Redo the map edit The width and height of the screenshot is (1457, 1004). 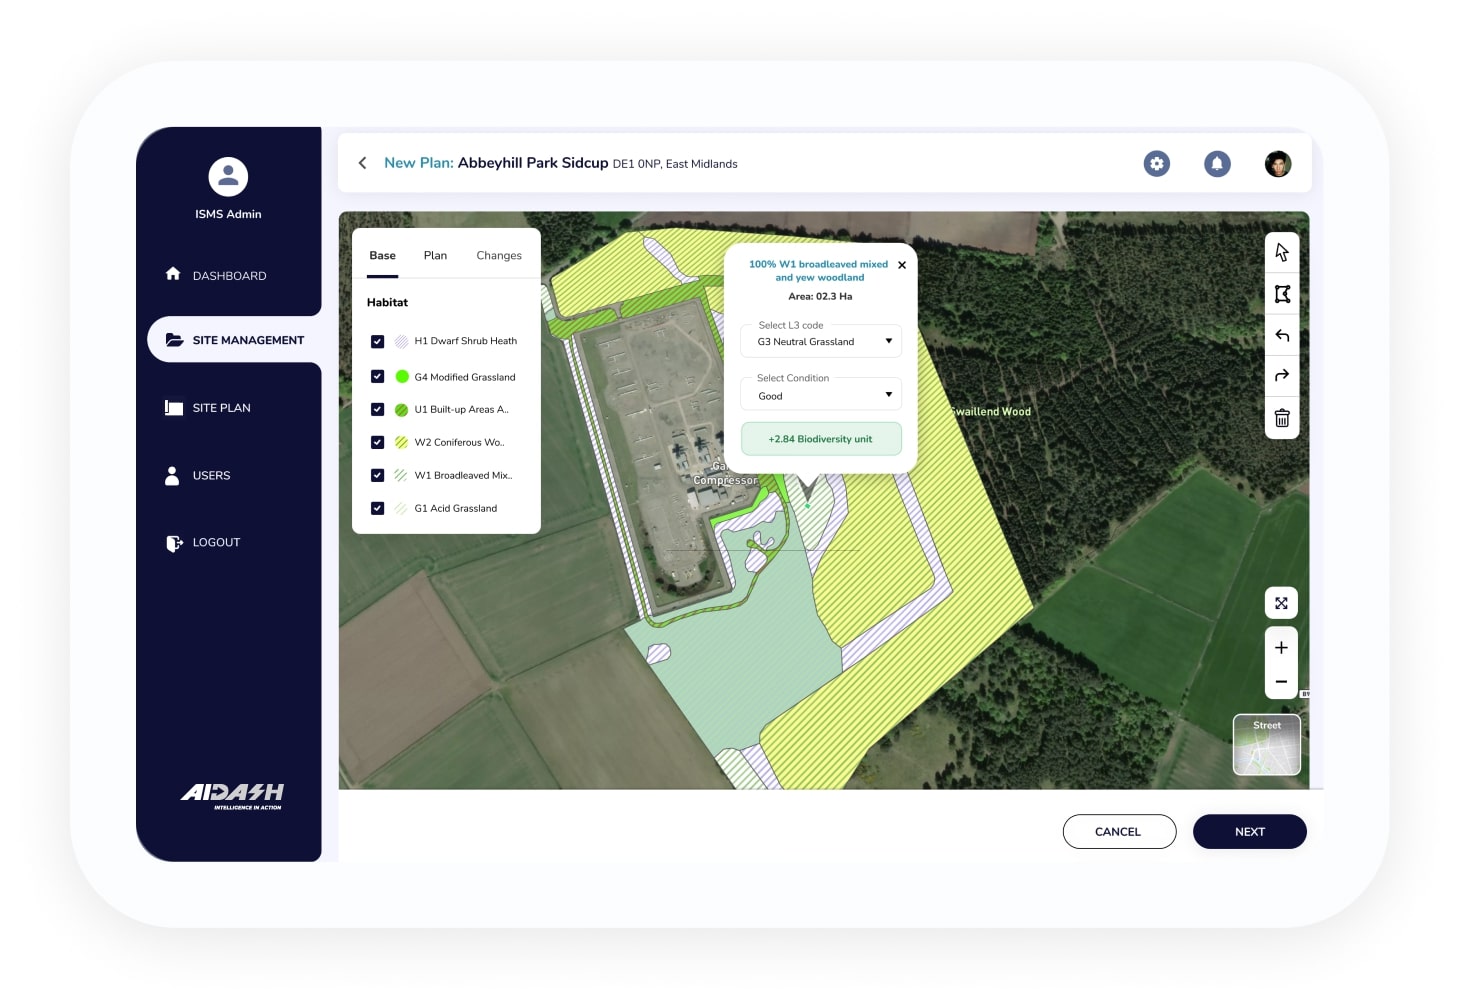click(1281, 376)
